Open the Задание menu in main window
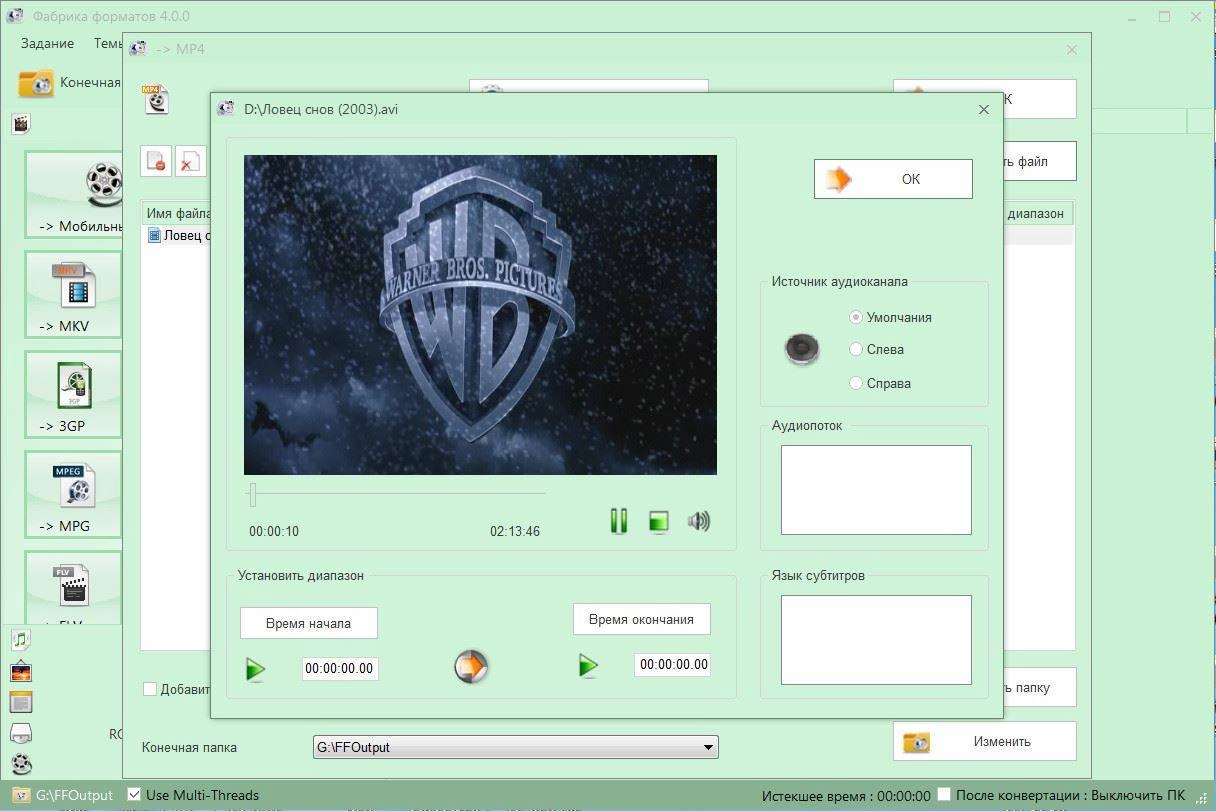 (47, 43)
